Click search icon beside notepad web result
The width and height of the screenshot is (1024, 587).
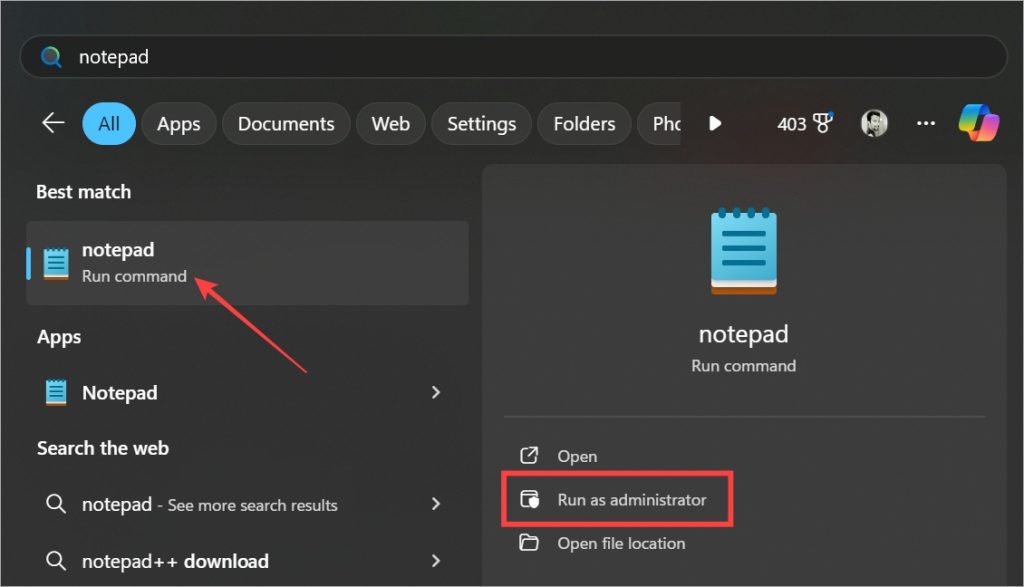click(56, 503)
